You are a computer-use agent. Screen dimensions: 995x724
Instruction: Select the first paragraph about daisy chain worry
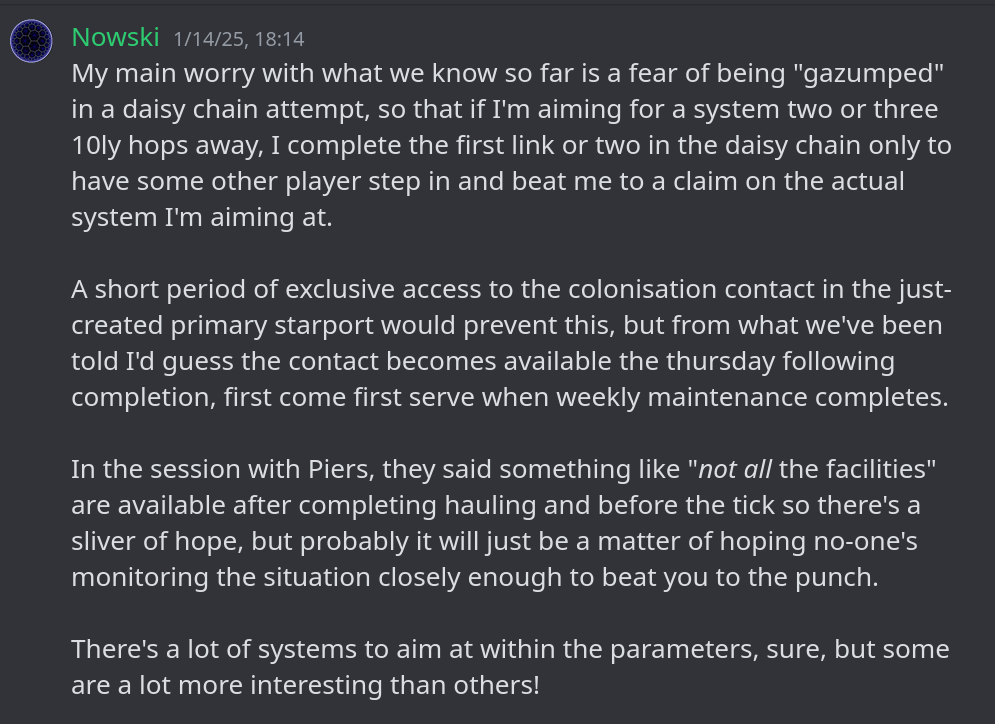(x=511, y=145)
